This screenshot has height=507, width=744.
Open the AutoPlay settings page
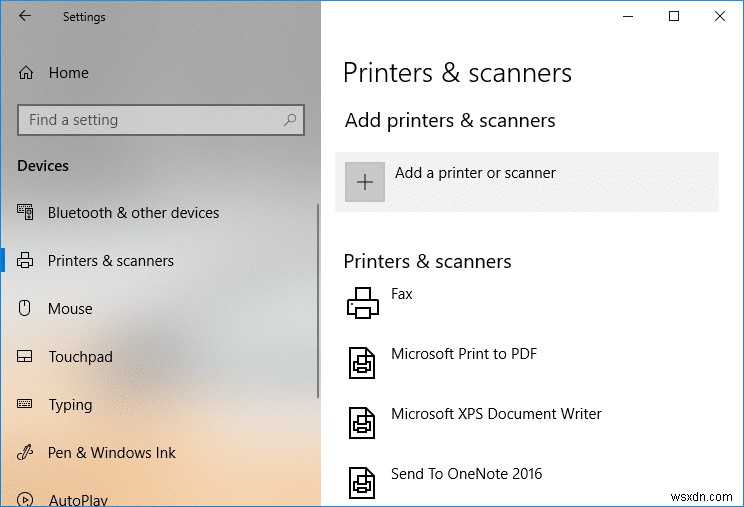tap(78, 500)
